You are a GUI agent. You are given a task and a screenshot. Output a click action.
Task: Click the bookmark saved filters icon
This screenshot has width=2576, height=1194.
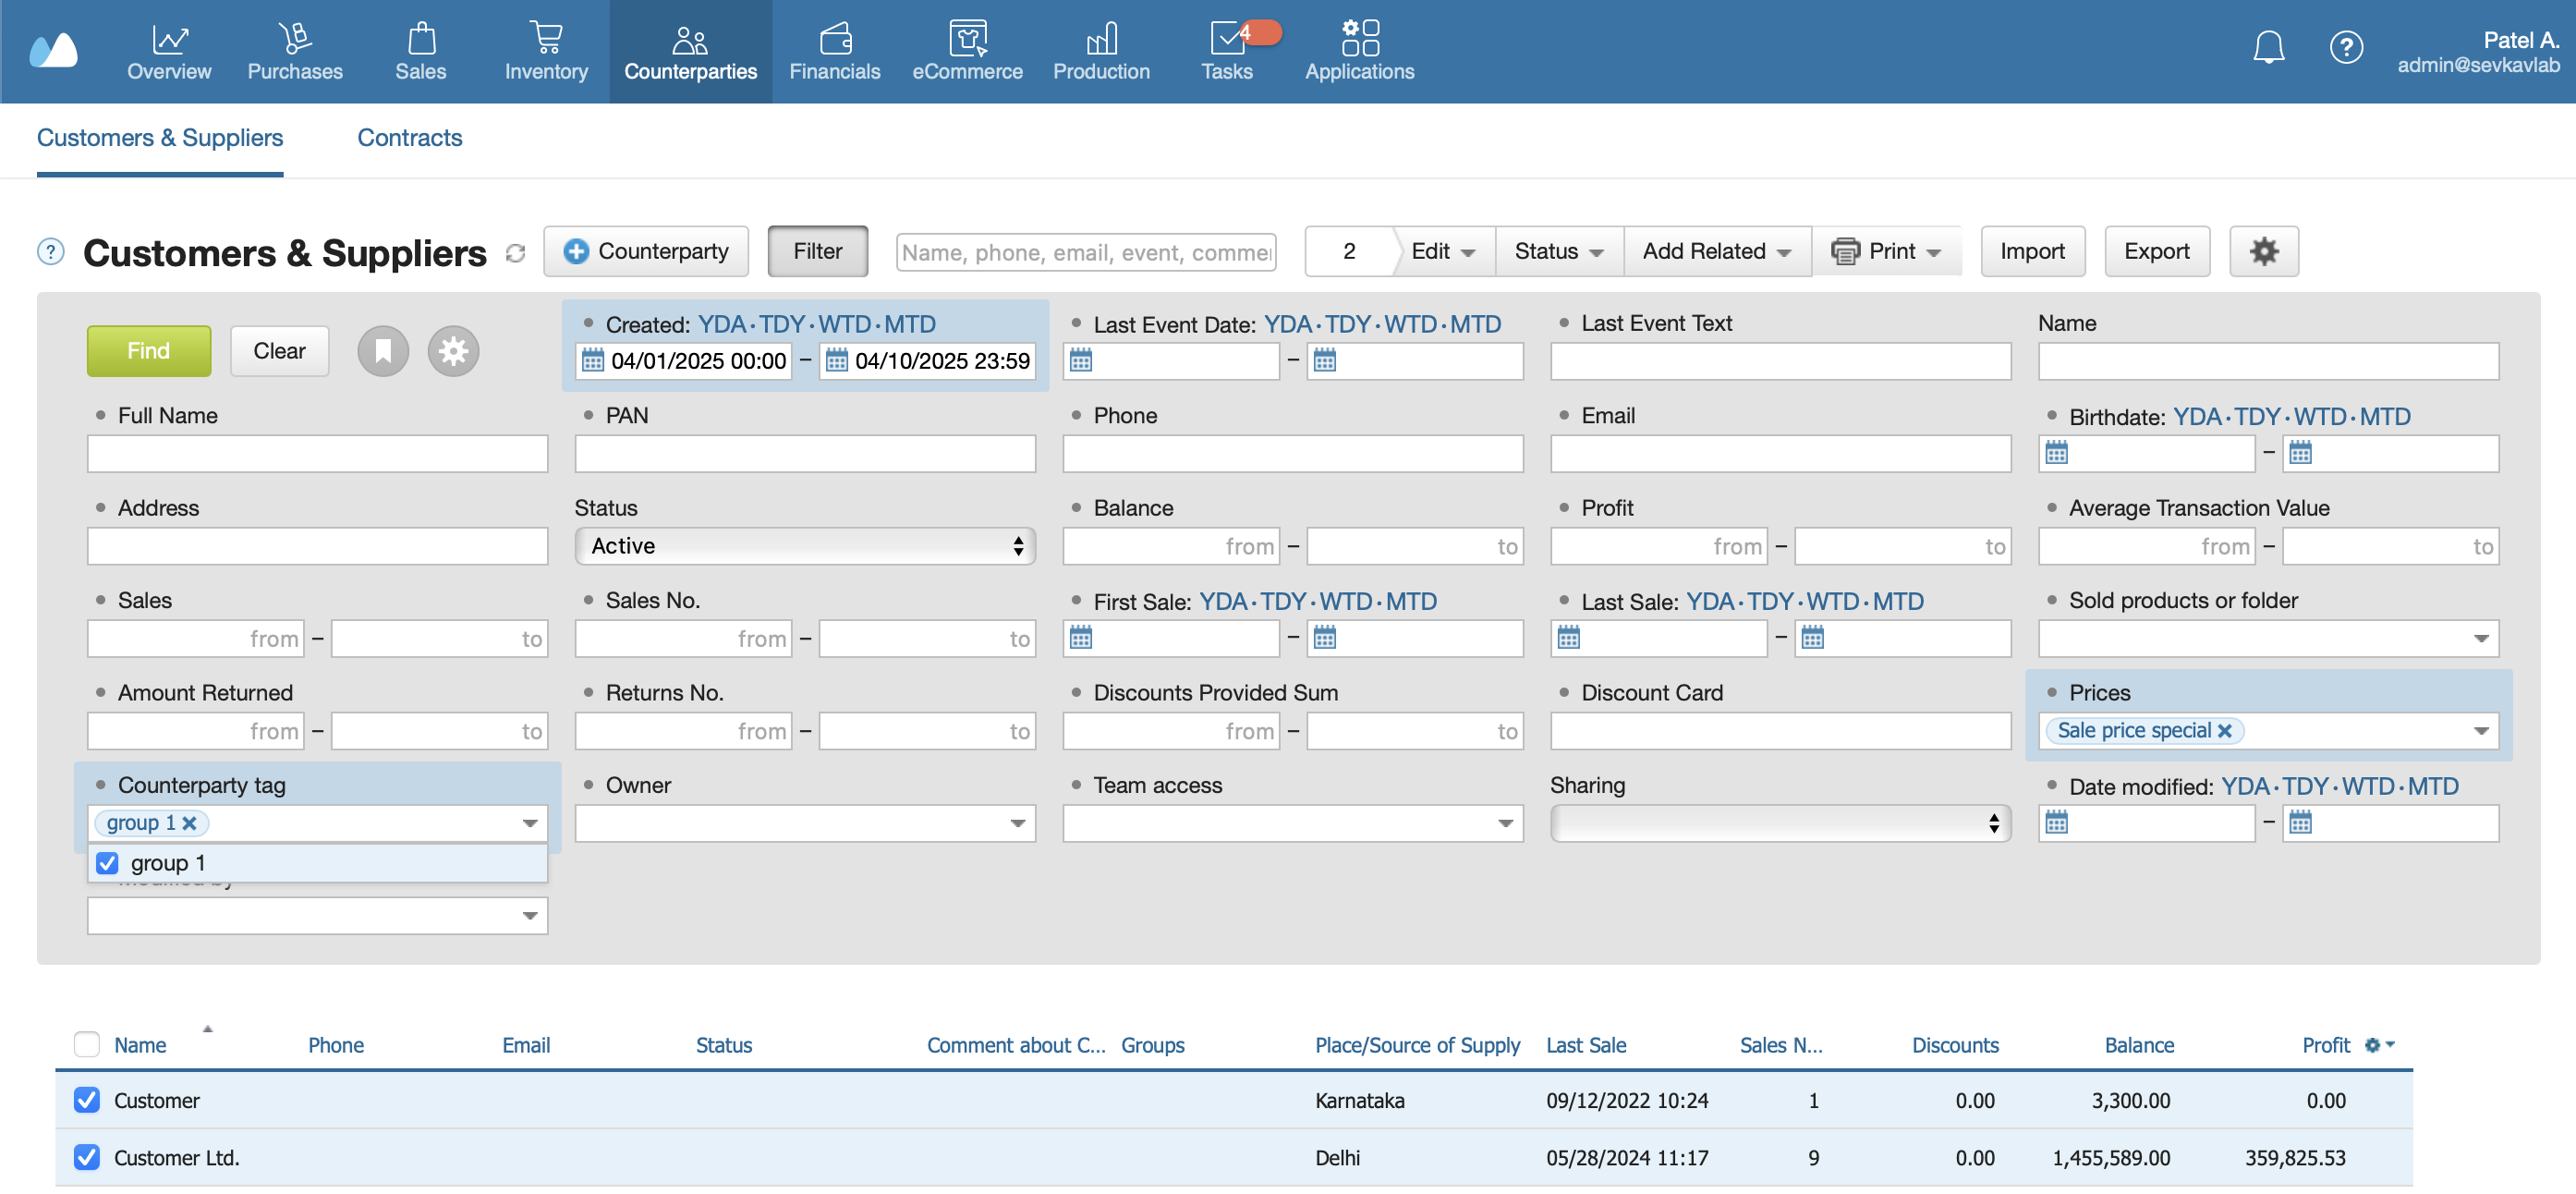click(383, 351)
